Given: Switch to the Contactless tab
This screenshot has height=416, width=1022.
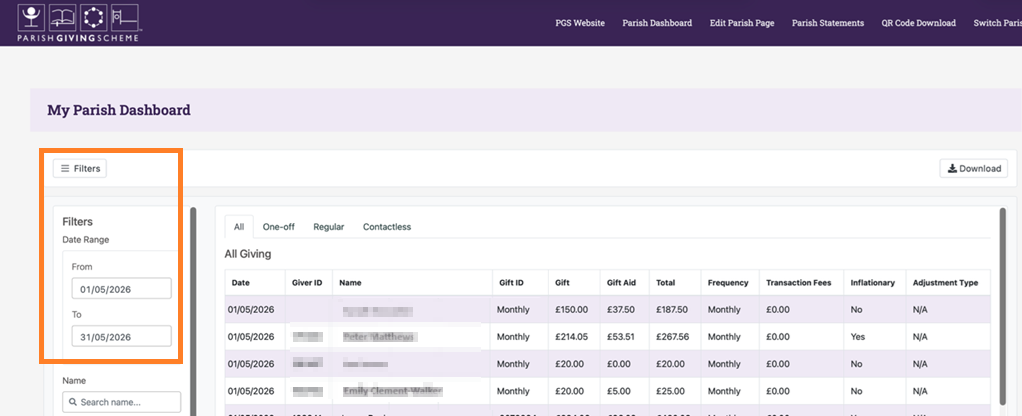Looking at the screenshot, I should pyautogui.click(x=387, y=227).
